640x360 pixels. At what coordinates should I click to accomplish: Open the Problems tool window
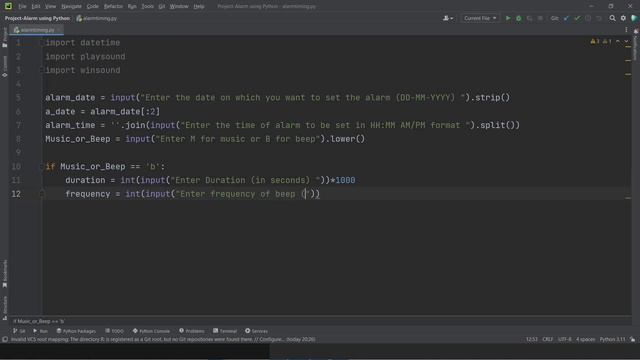point(191,331)
